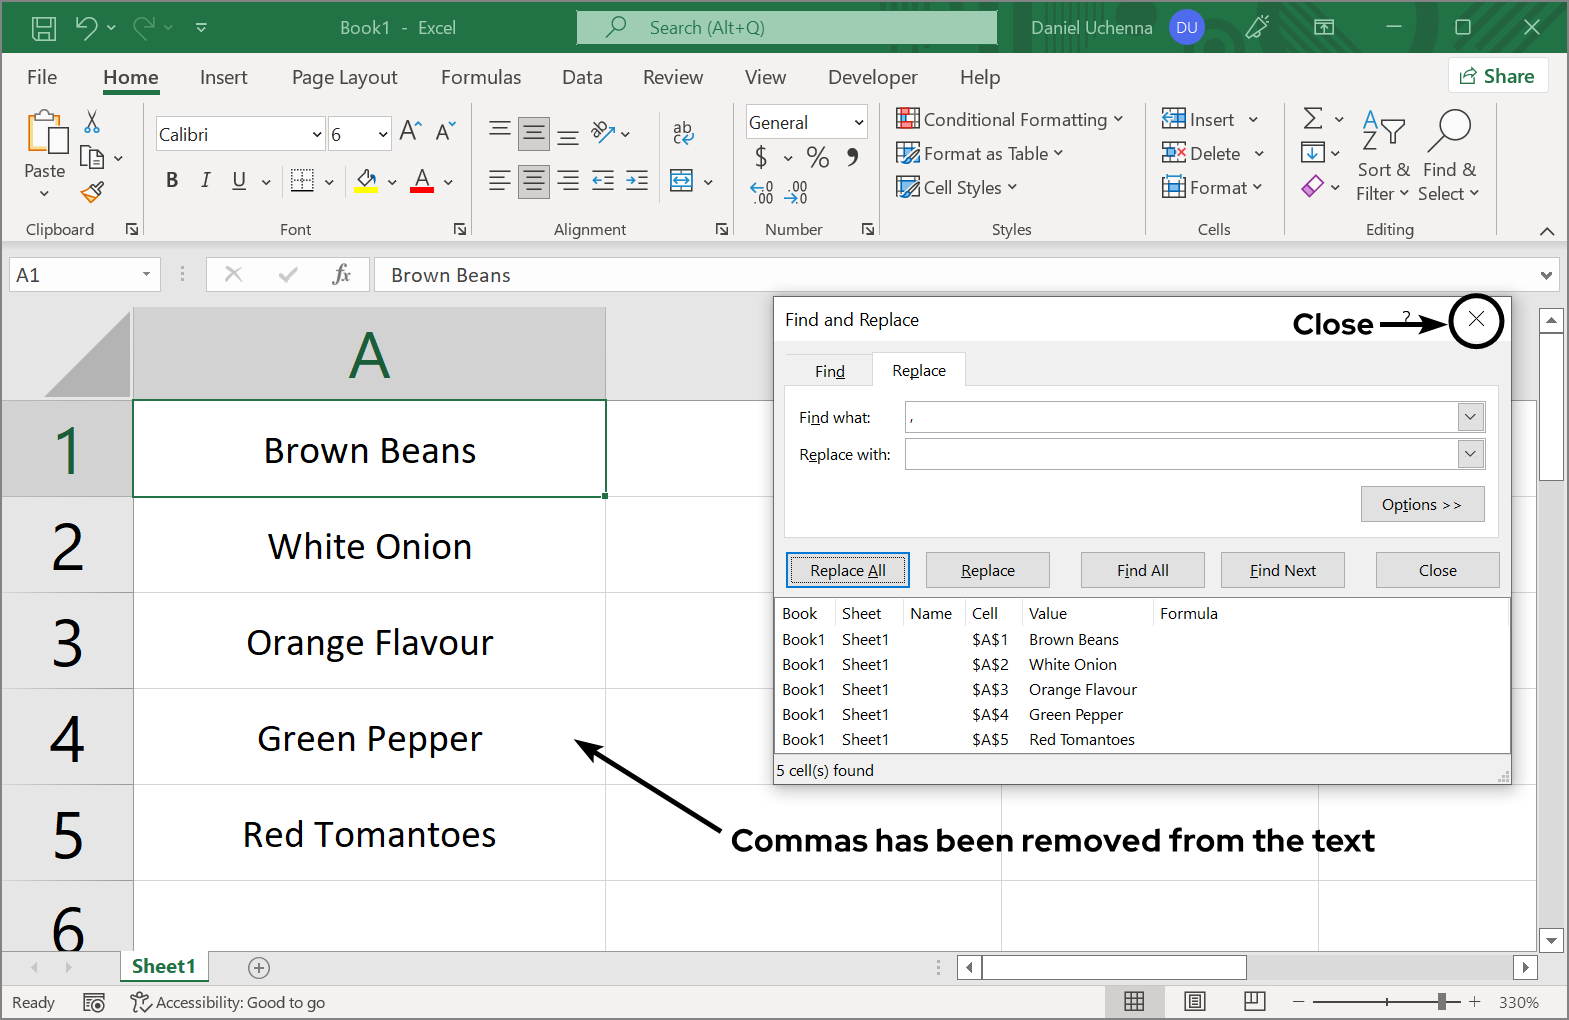Click the AutoSum sigma icon
The image size is (1569, 1020).
(x=1313, y=119)
